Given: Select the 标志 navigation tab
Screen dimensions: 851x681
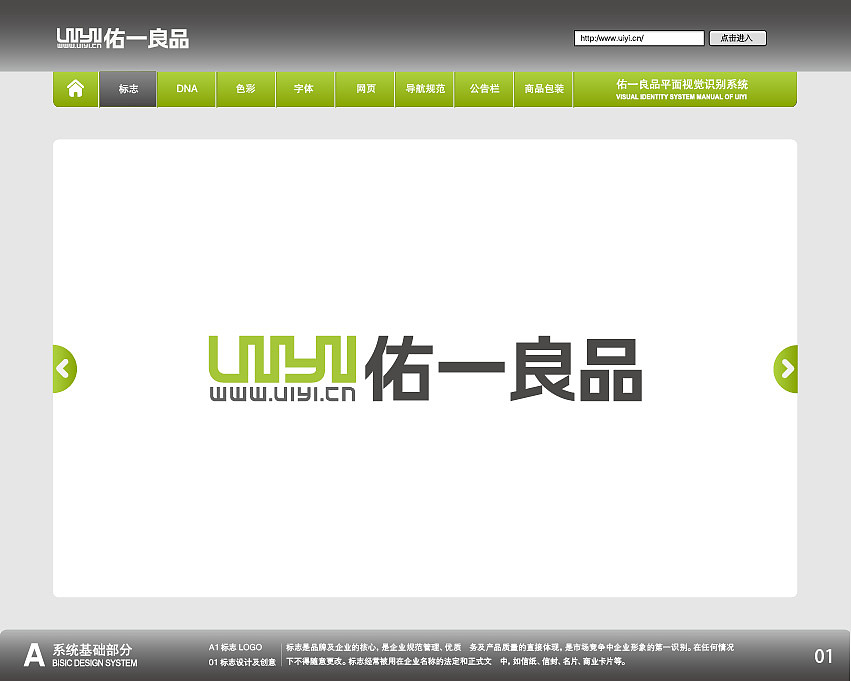Looking at the screenshot, I should [128, 89].
